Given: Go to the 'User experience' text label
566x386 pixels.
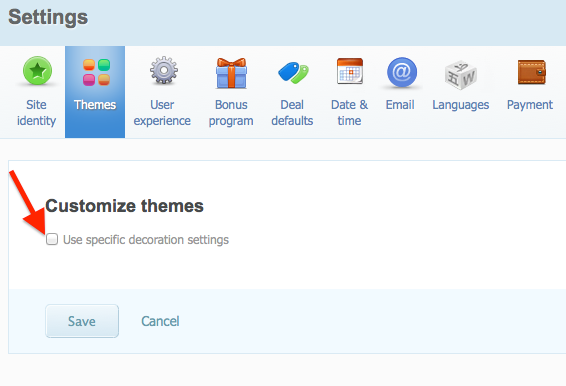Looking at the screenshot, I should [x=162, y=113].
